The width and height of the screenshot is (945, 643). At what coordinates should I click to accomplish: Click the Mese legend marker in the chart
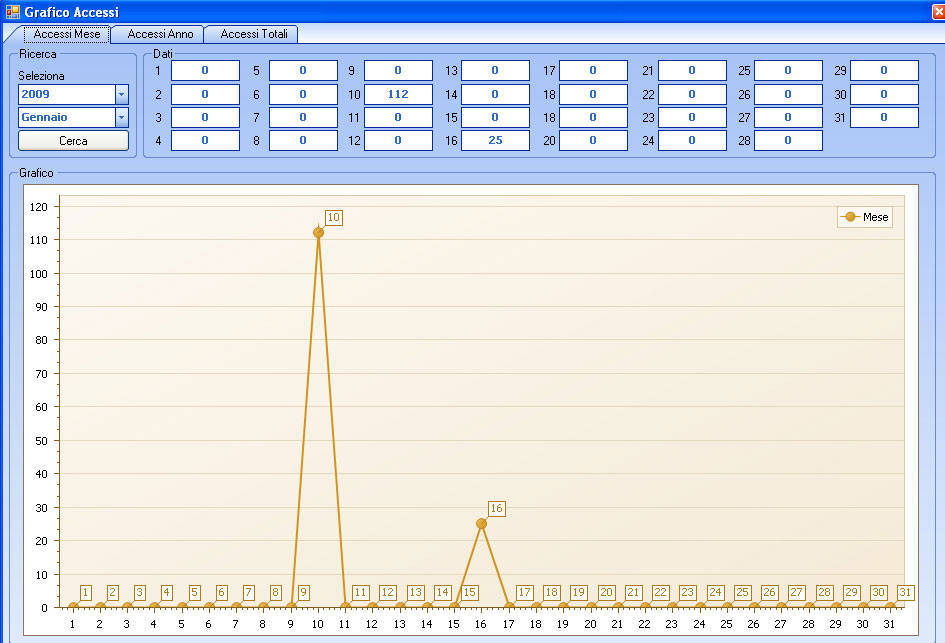850,217
